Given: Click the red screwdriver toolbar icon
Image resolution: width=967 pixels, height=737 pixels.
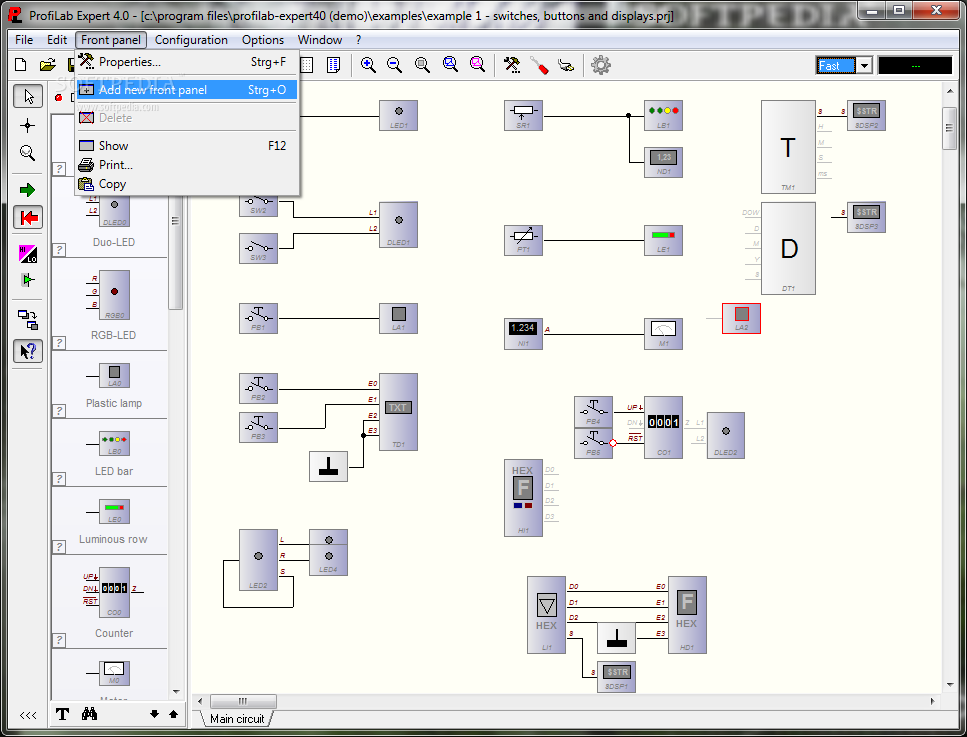Looking at the screenshot, I should [x=539, y=65].
